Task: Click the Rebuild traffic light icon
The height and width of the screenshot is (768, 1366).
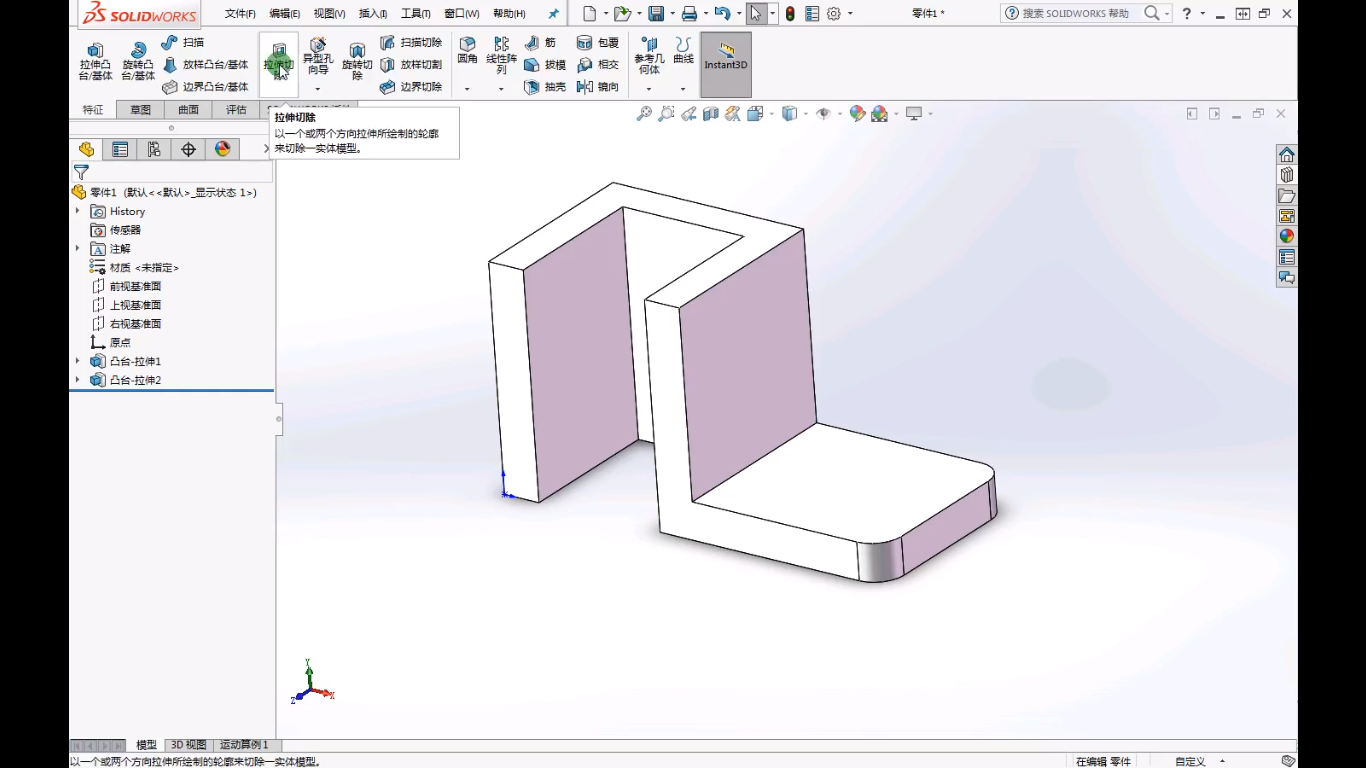Action: [790, 13]
